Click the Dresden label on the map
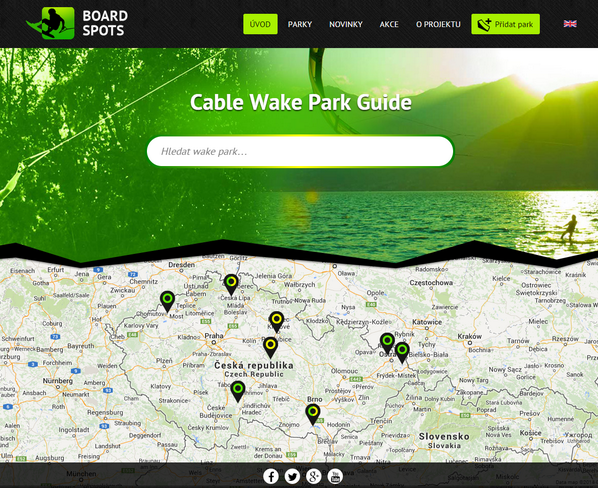 (x=182, y=264)
